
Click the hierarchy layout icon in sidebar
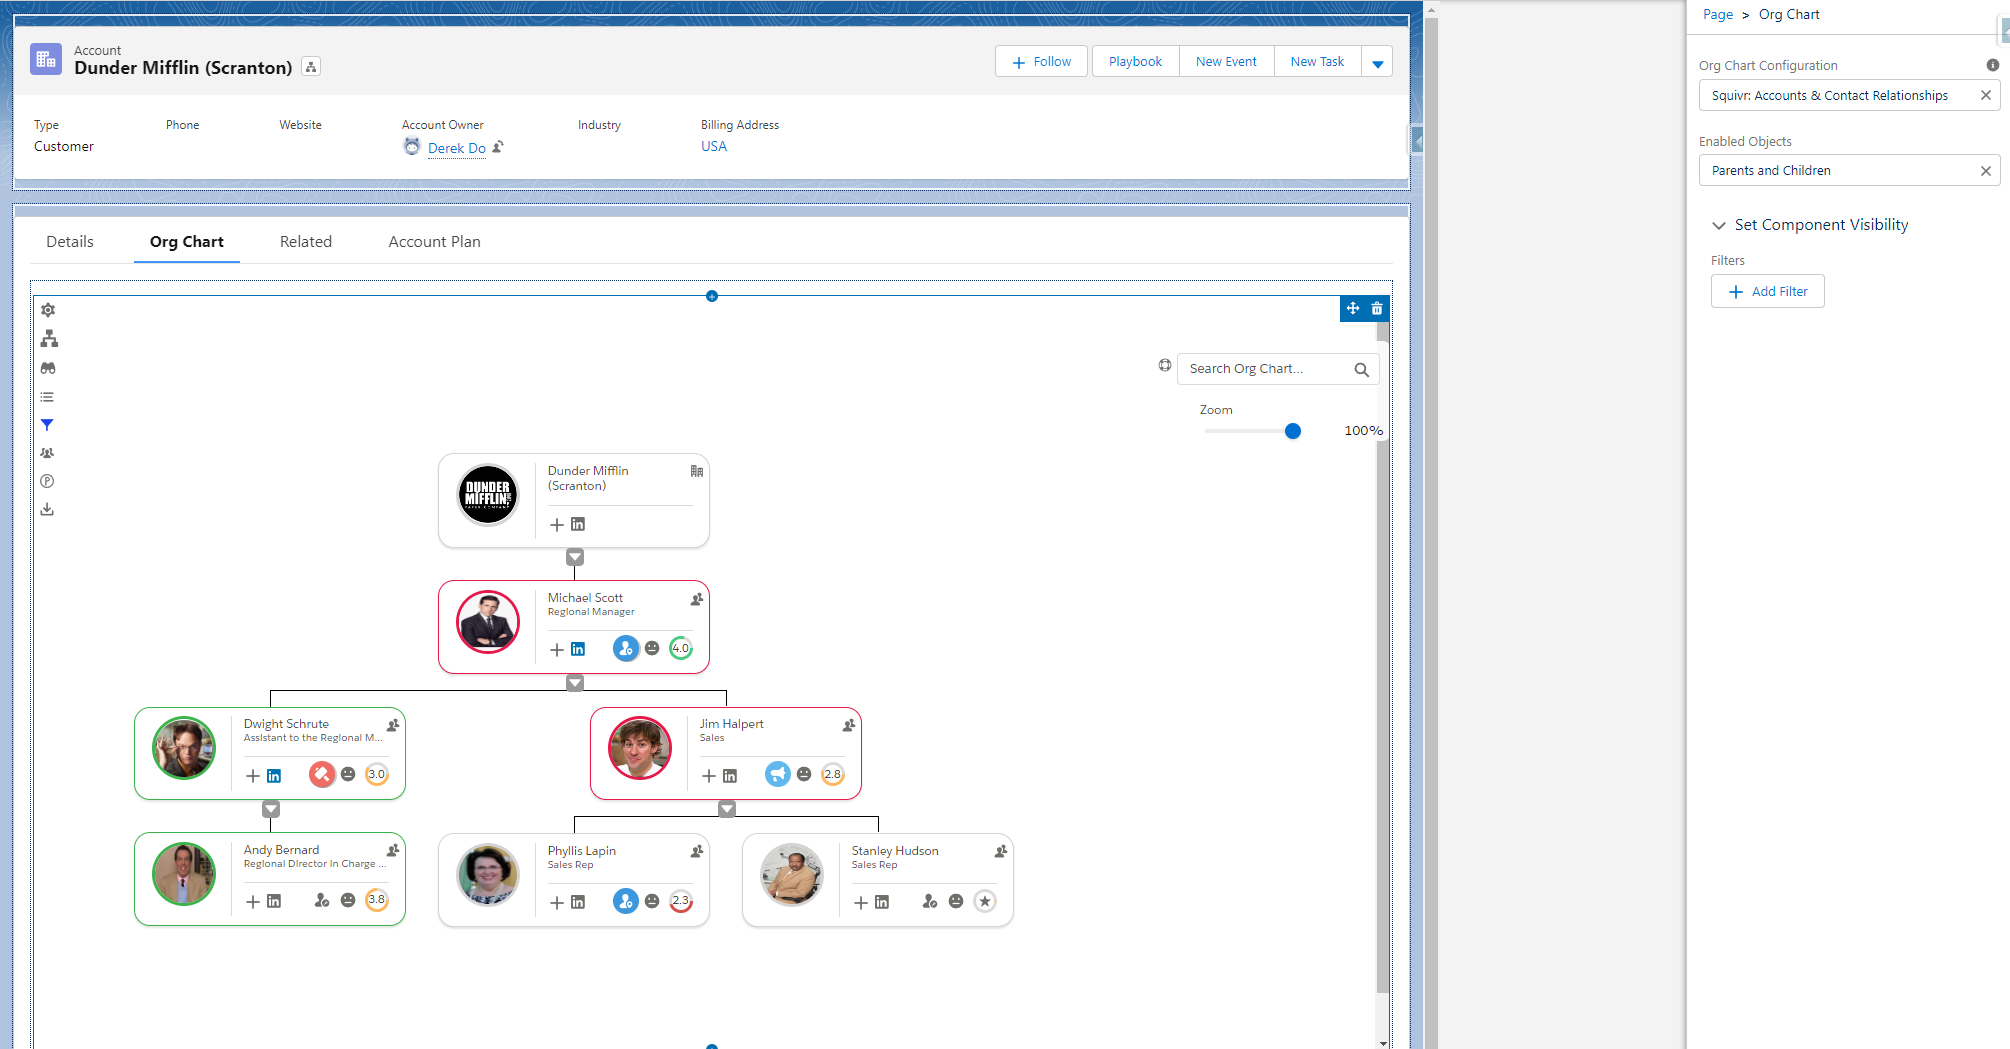(49, 339)
